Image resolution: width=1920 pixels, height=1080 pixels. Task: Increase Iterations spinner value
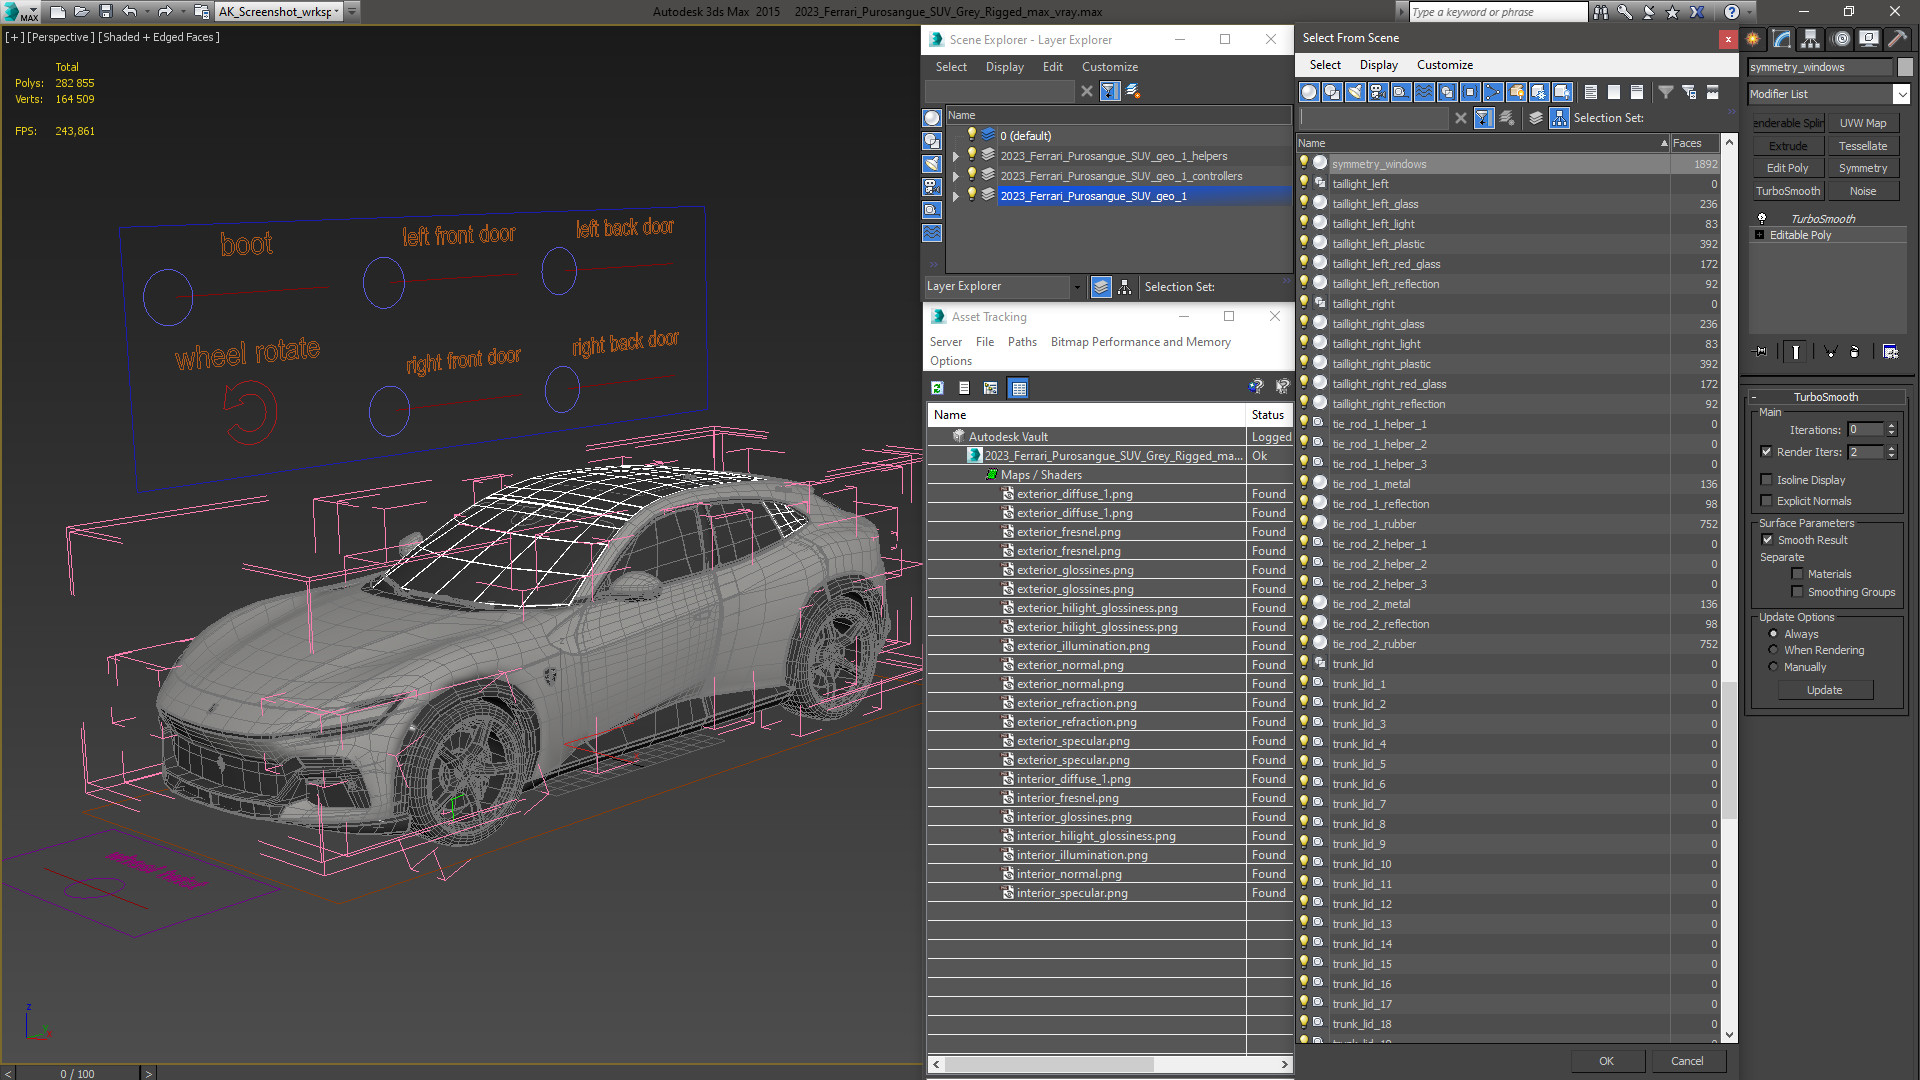coord(1891,426)
